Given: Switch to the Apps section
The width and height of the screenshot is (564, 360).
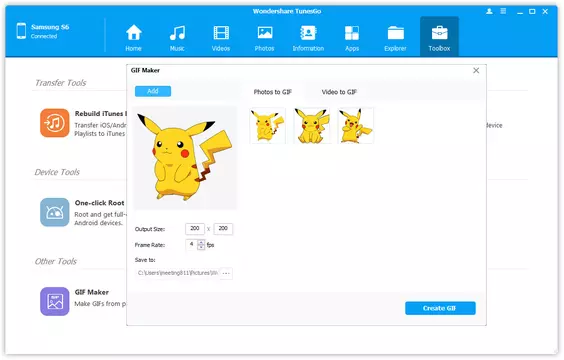Looking at the screenshot, I should pos(352,37).
